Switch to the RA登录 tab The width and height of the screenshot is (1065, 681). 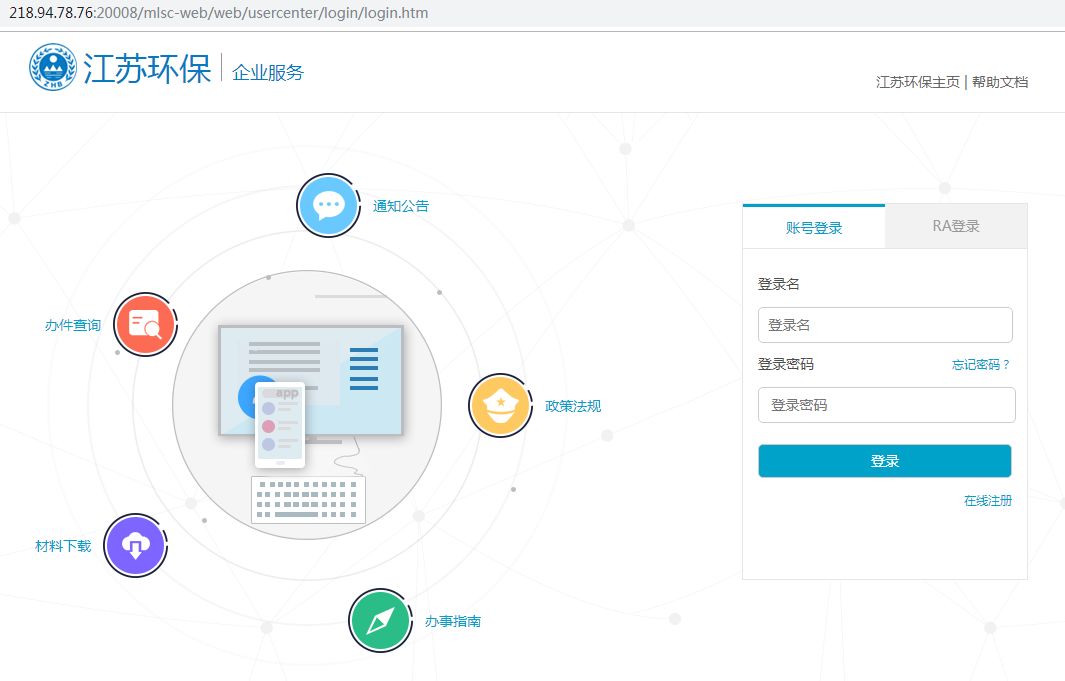pyautogui.click(x=956, y=226)
